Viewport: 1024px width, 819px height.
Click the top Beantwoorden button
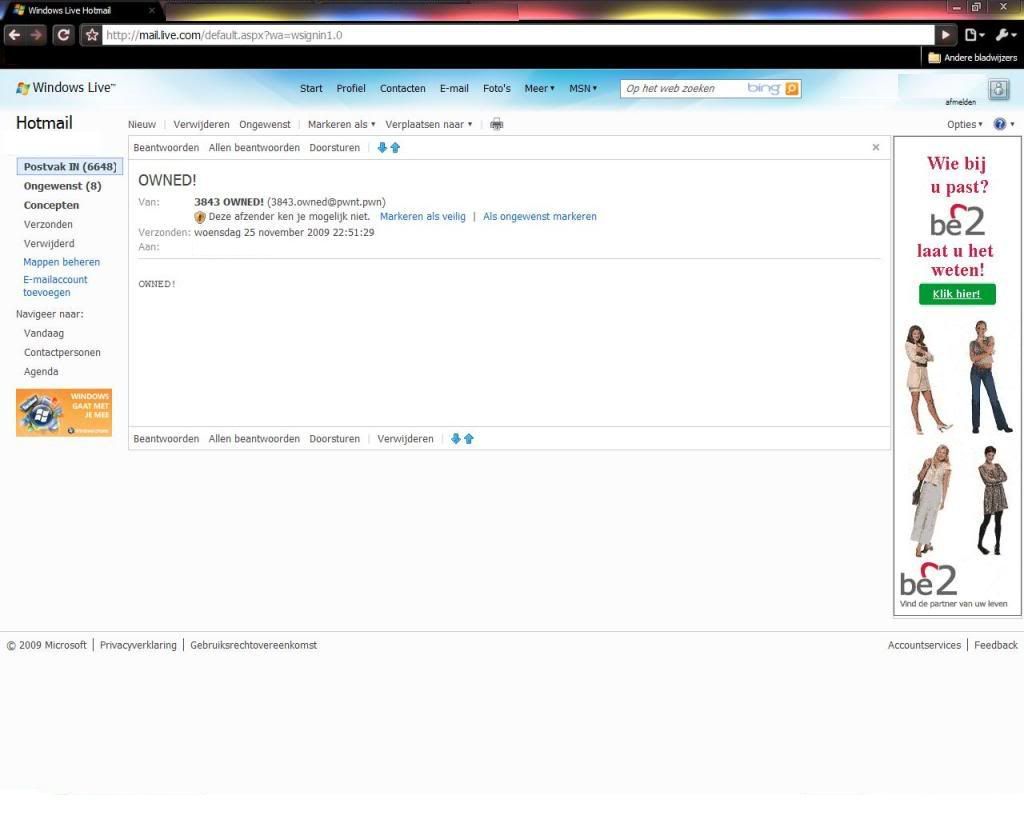point(166,148)
